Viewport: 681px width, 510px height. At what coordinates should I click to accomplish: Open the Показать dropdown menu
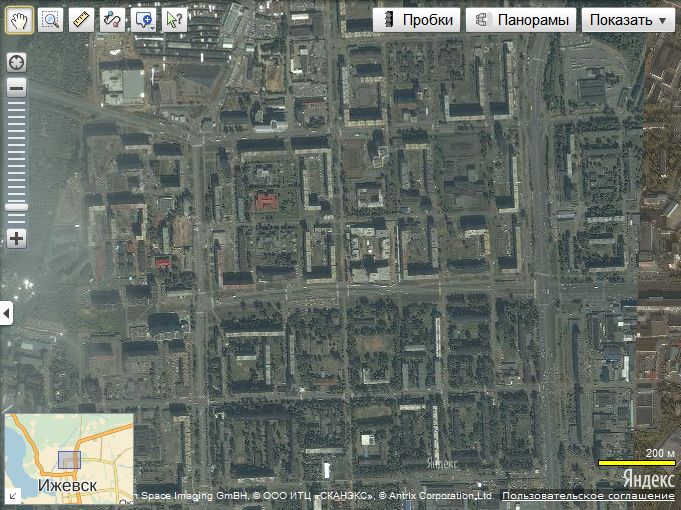pos(627,20)
